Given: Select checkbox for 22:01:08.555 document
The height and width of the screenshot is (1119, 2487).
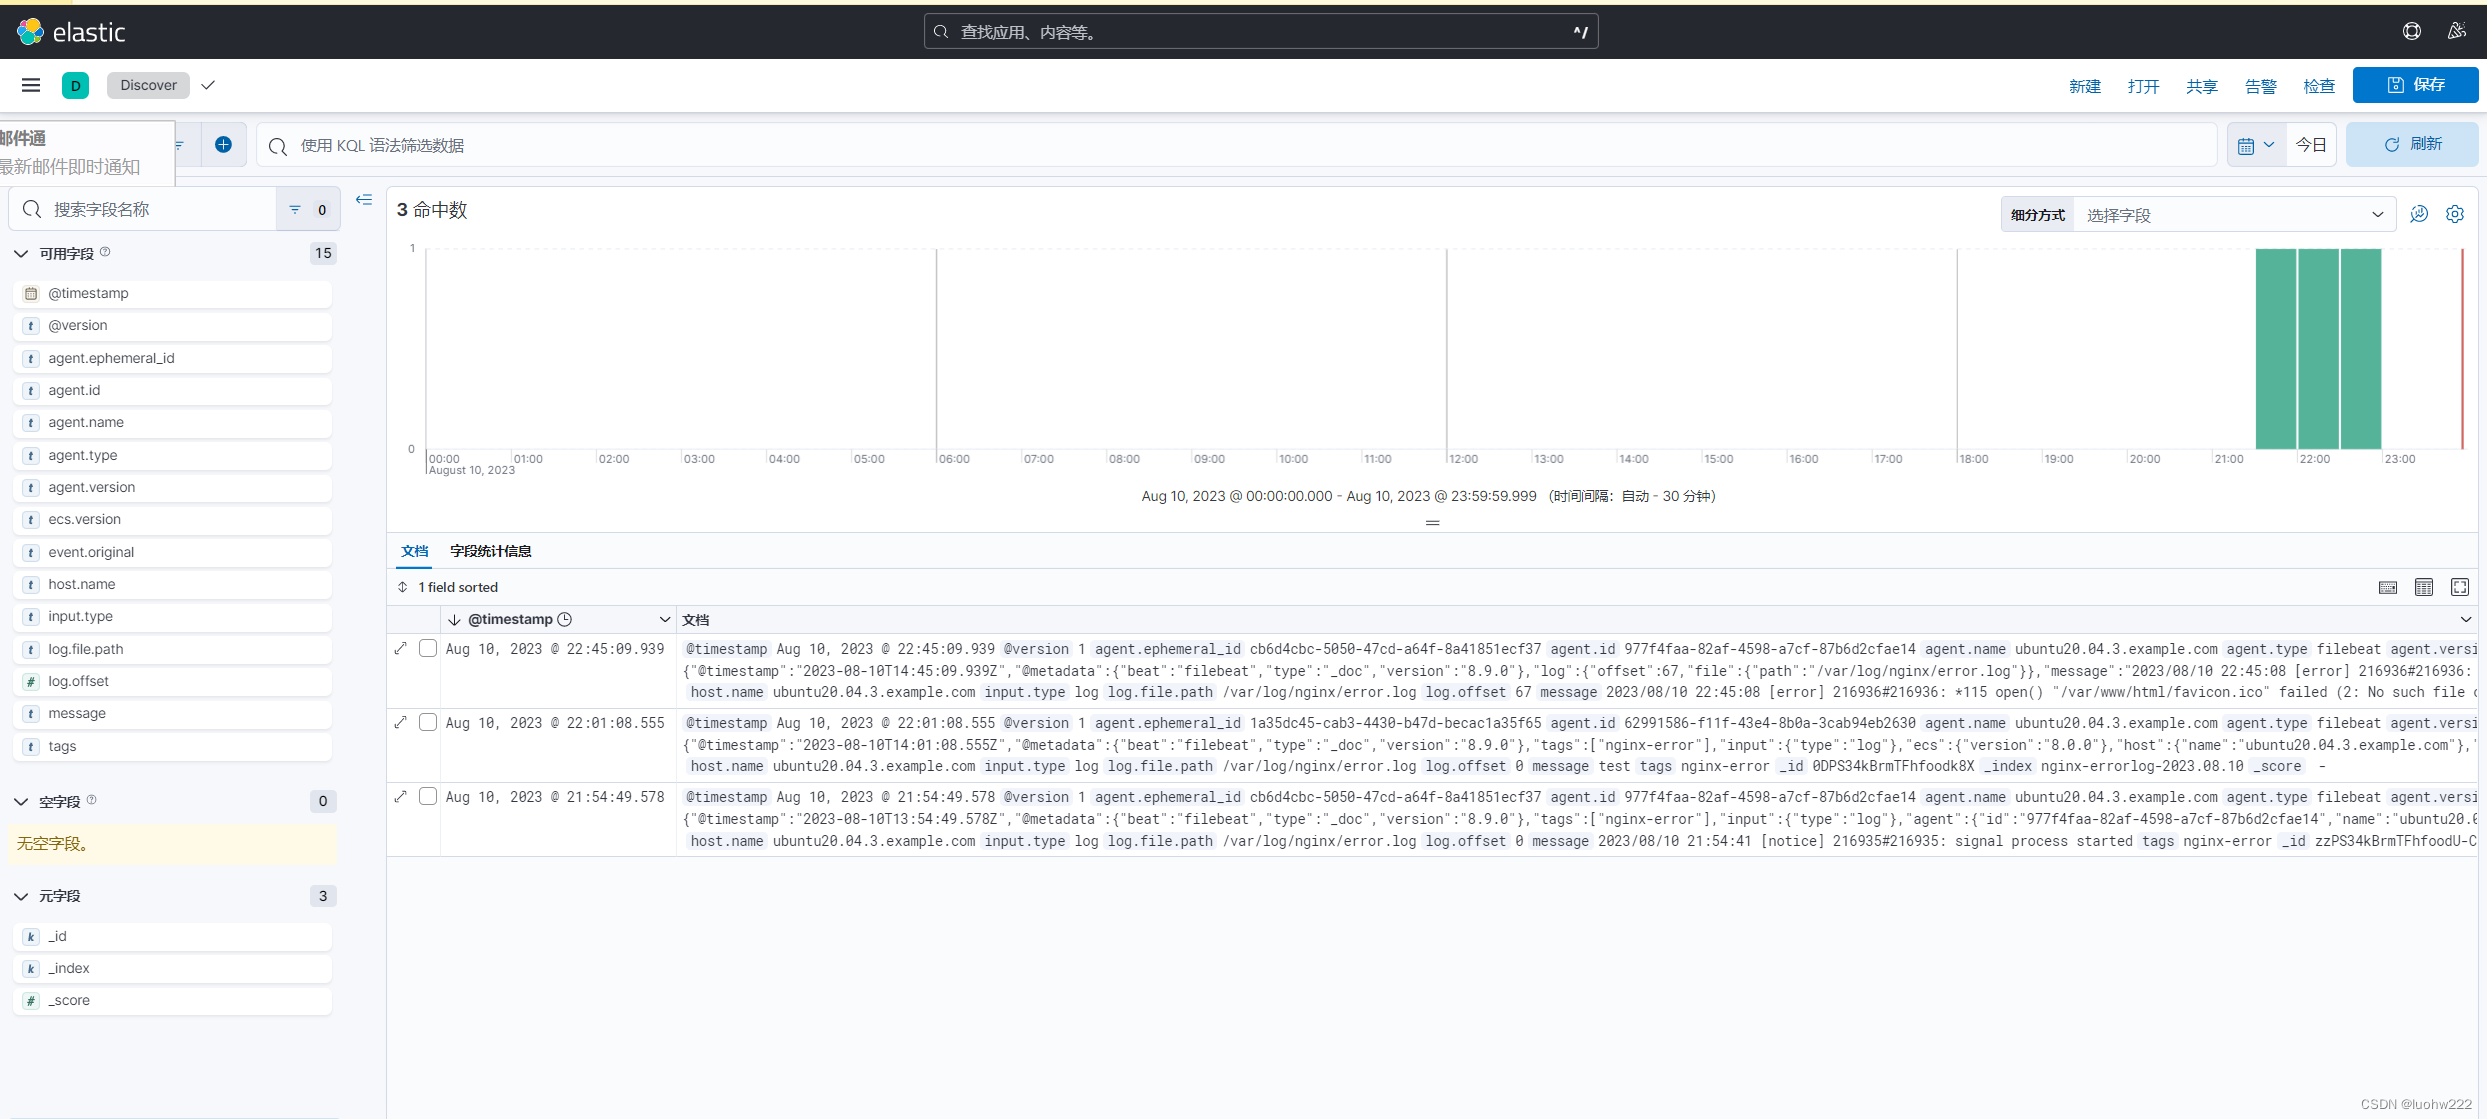Looking at the screenshot, I should 428,722.
